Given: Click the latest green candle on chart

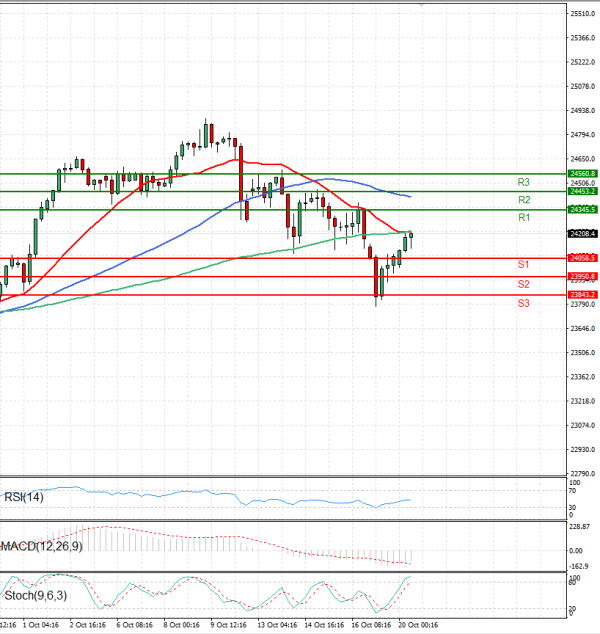Looking at the screenshot, I should (411, 239).
